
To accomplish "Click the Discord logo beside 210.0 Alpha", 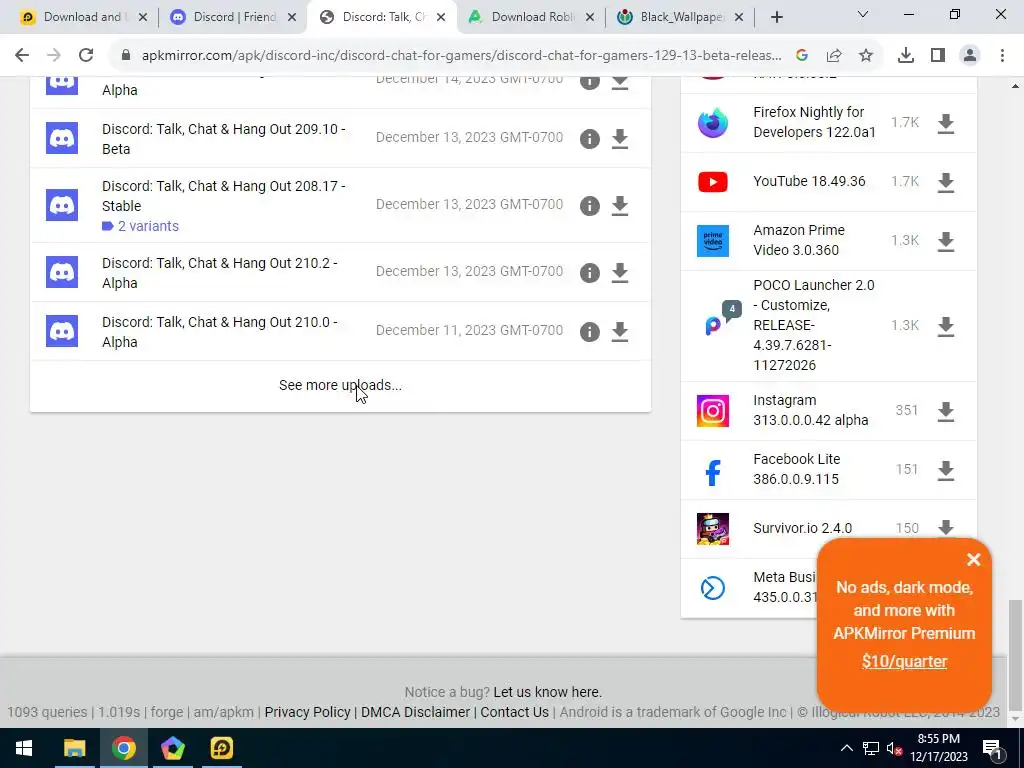I will tap(62, 331).
